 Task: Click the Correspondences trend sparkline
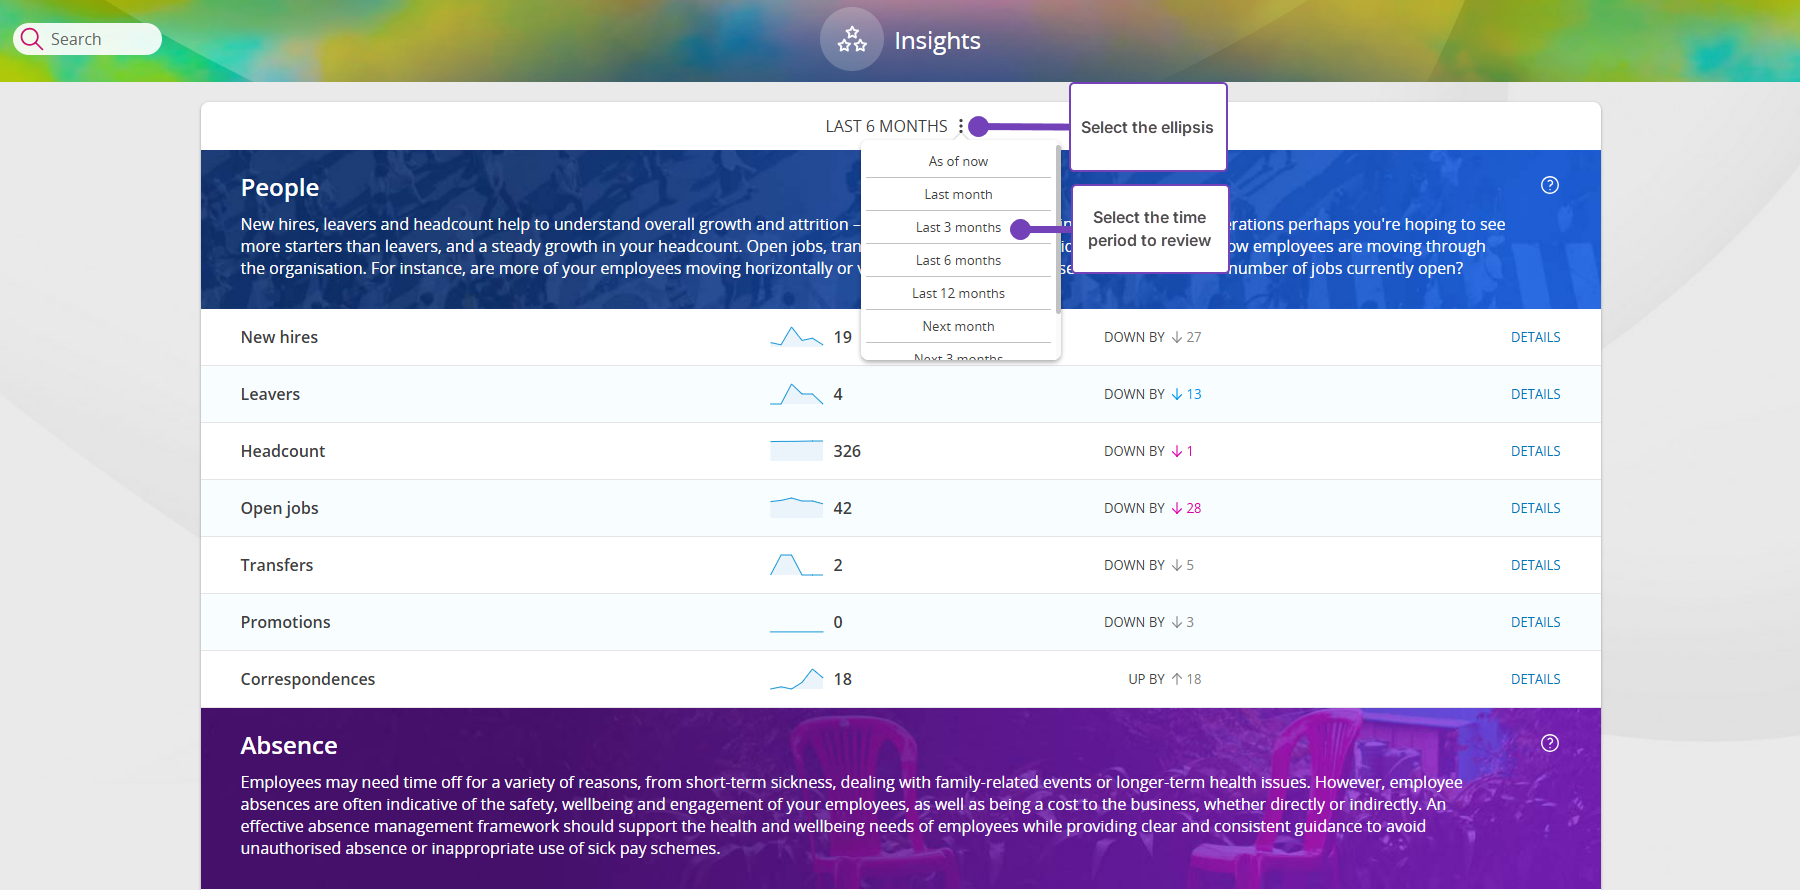[796, 679]
